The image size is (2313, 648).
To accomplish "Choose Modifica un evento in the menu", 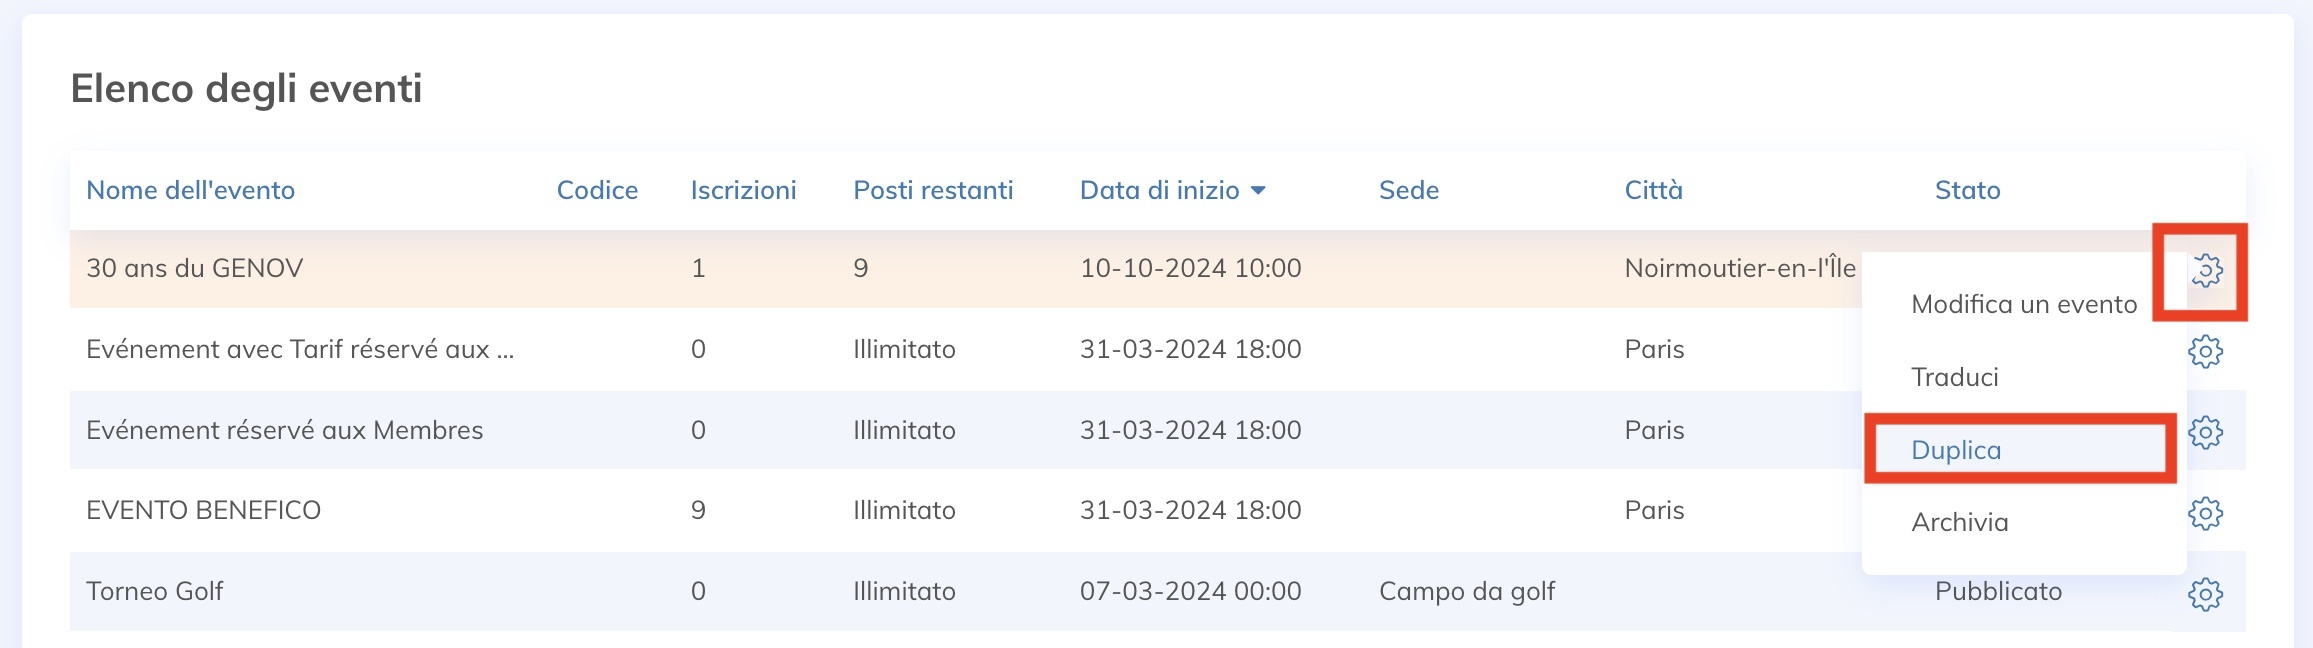I will point(2023,304).
